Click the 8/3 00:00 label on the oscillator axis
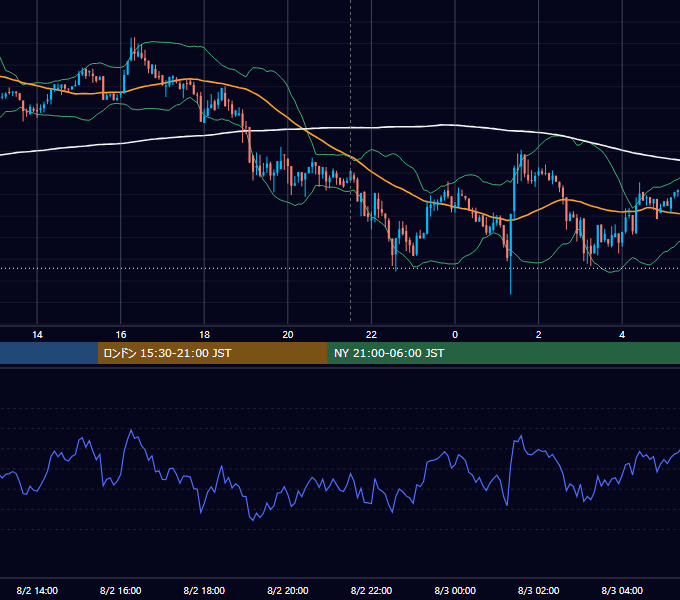The height and width of the screenshot is (600, 680). [x=455, y=590]
